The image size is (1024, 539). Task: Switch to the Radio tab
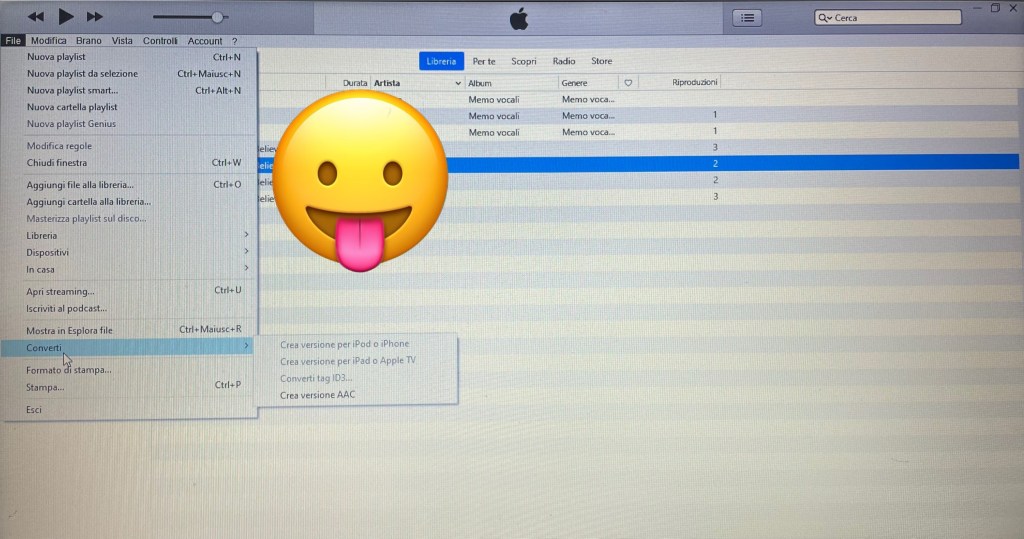pos(564,61)
